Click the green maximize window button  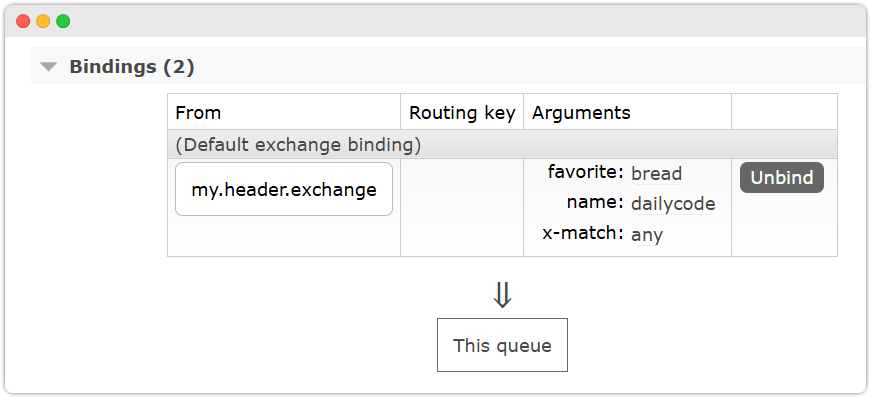[63, 22]
